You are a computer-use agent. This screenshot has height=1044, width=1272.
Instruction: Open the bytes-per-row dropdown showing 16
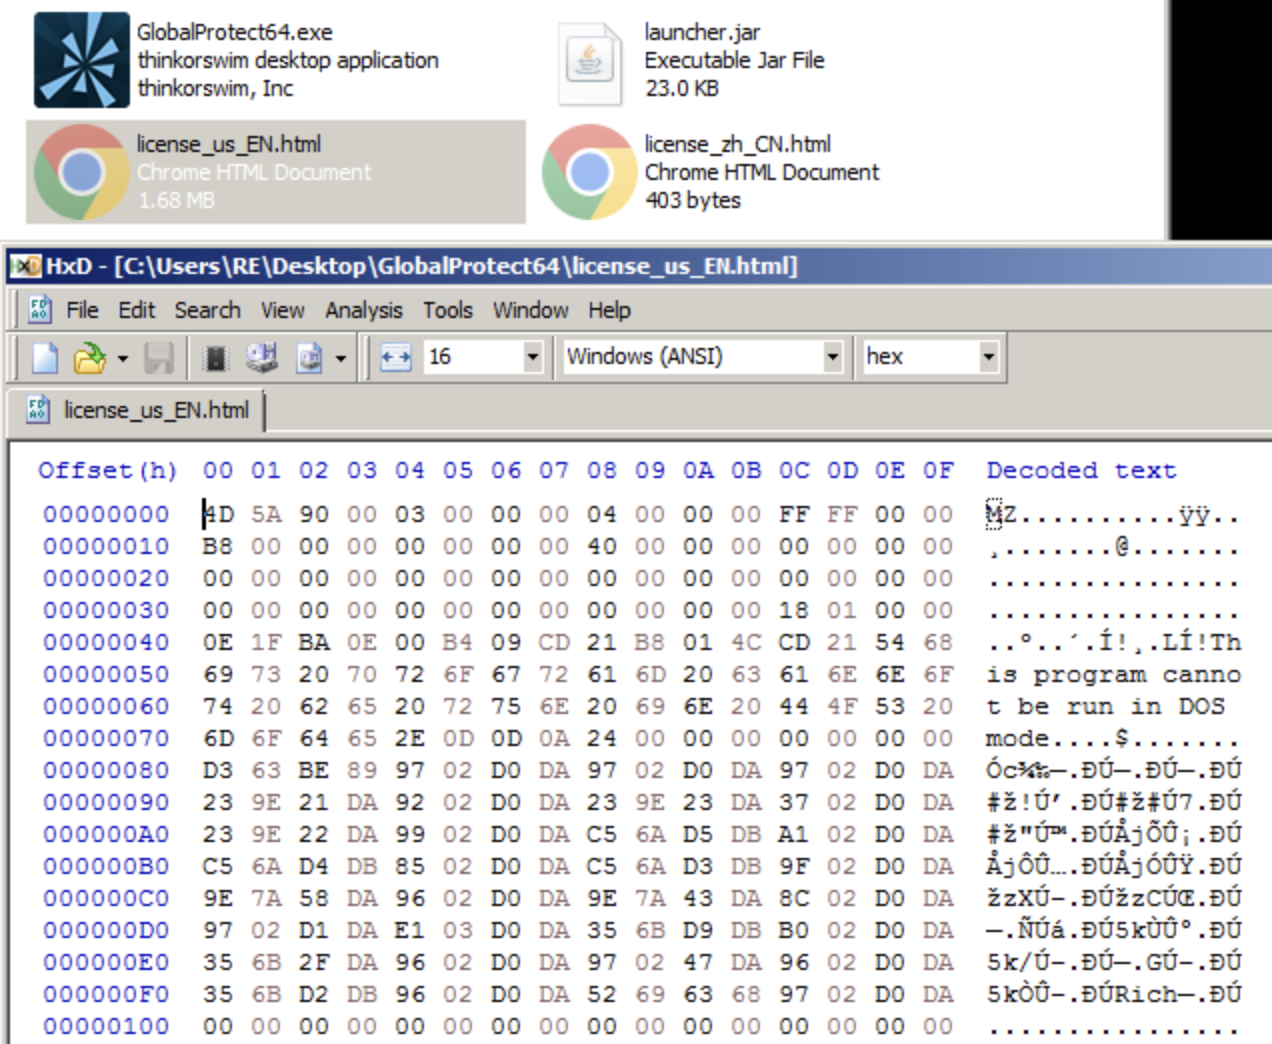pos(531,356)
